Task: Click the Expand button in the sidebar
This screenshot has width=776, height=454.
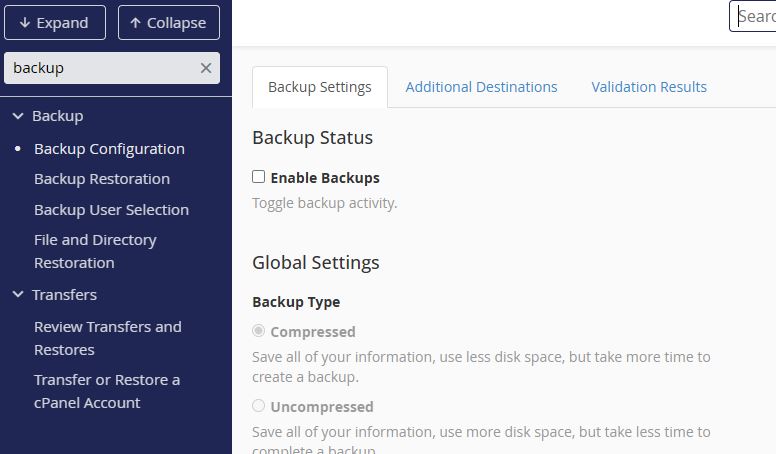Action: [x=55, y=23]
